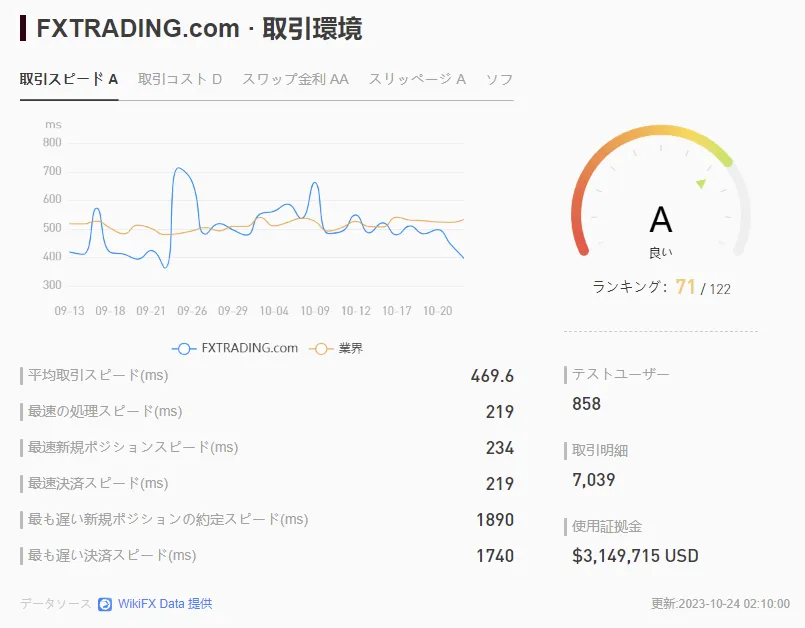Click the 800 y-axis label
Image resolution: width=805 pixels, height=628 pixels.
click(x=52, y=143)
